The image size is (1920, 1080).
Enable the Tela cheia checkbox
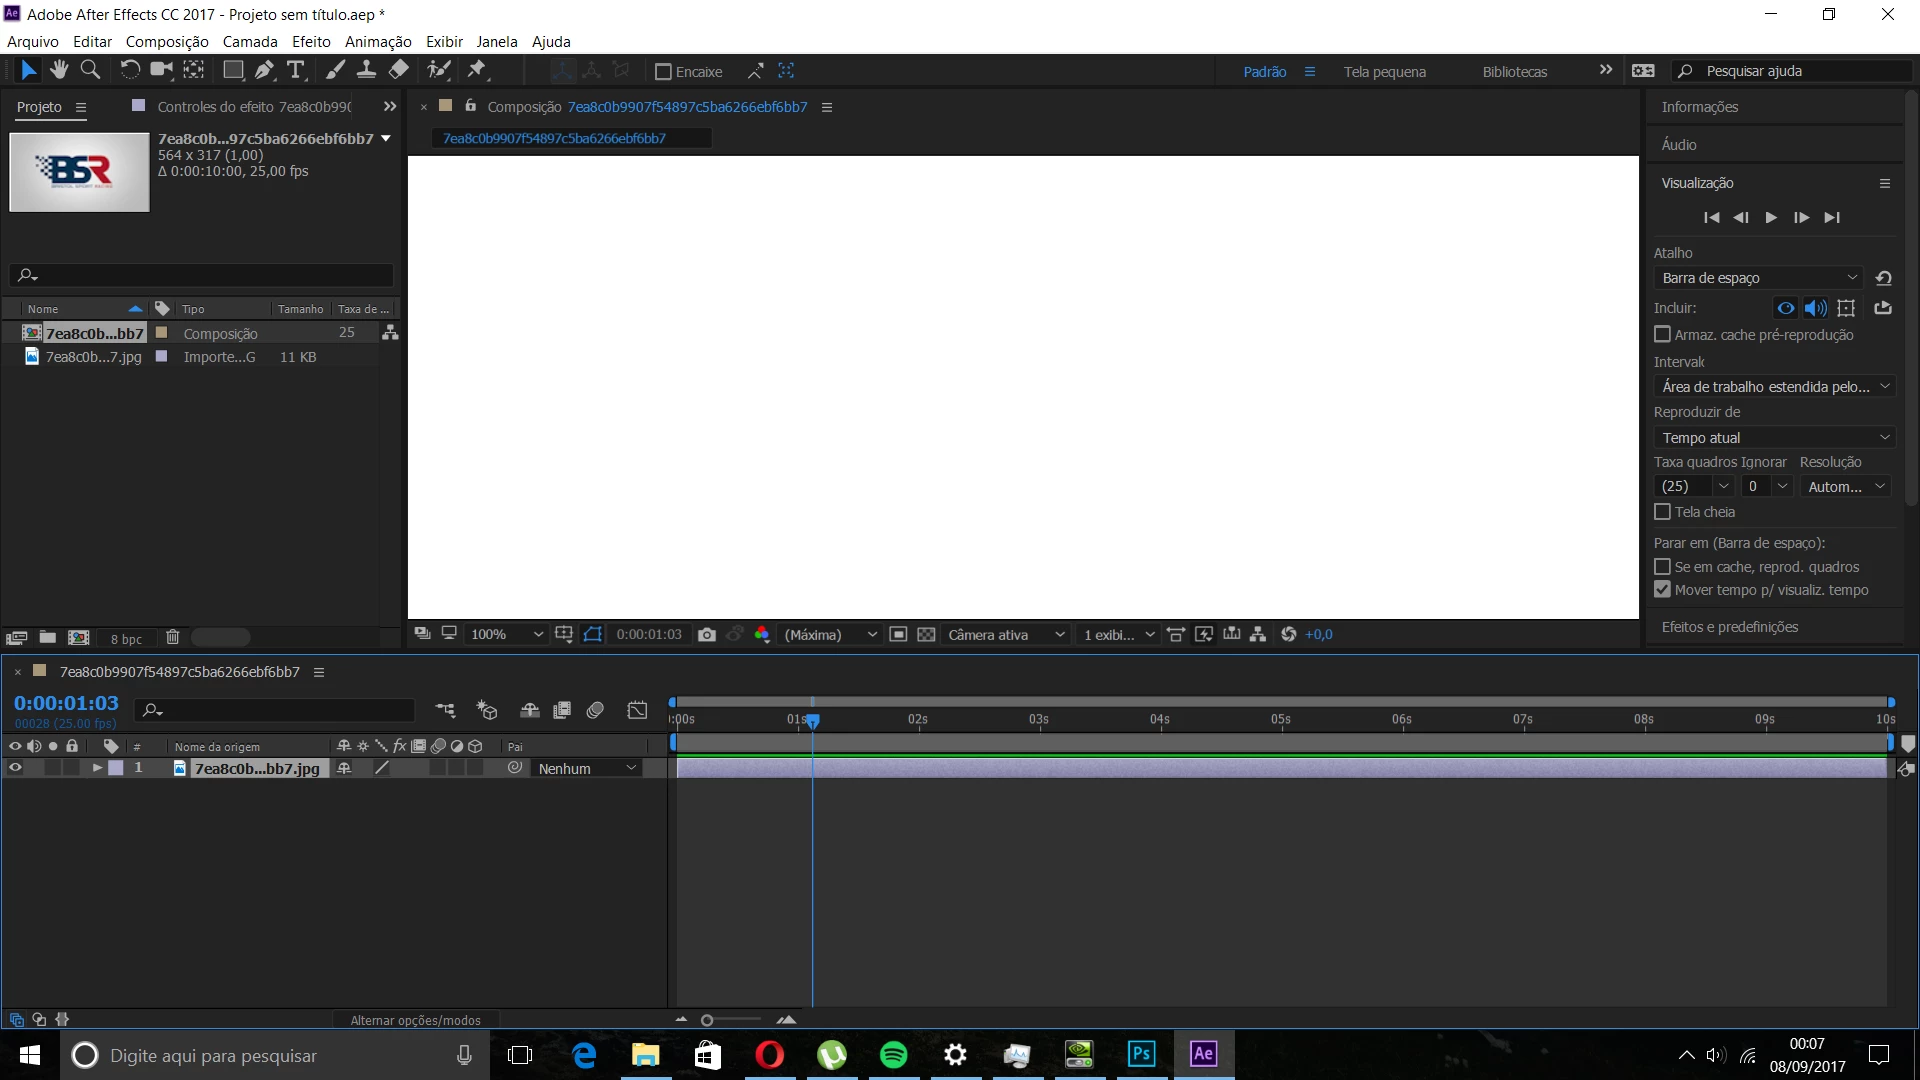1662,512
